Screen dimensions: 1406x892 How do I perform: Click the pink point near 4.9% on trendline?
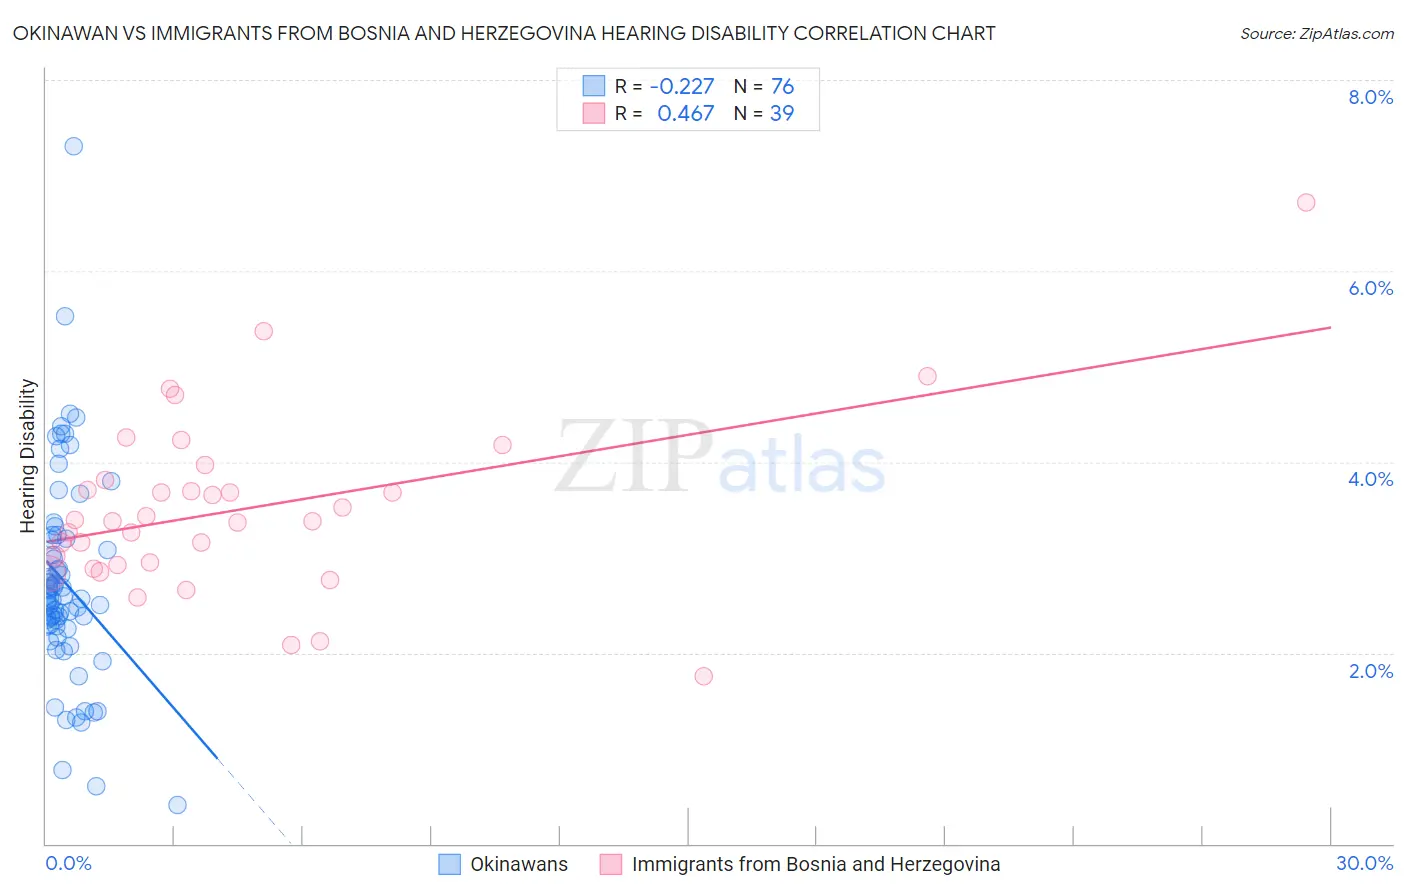coord(927,376)
